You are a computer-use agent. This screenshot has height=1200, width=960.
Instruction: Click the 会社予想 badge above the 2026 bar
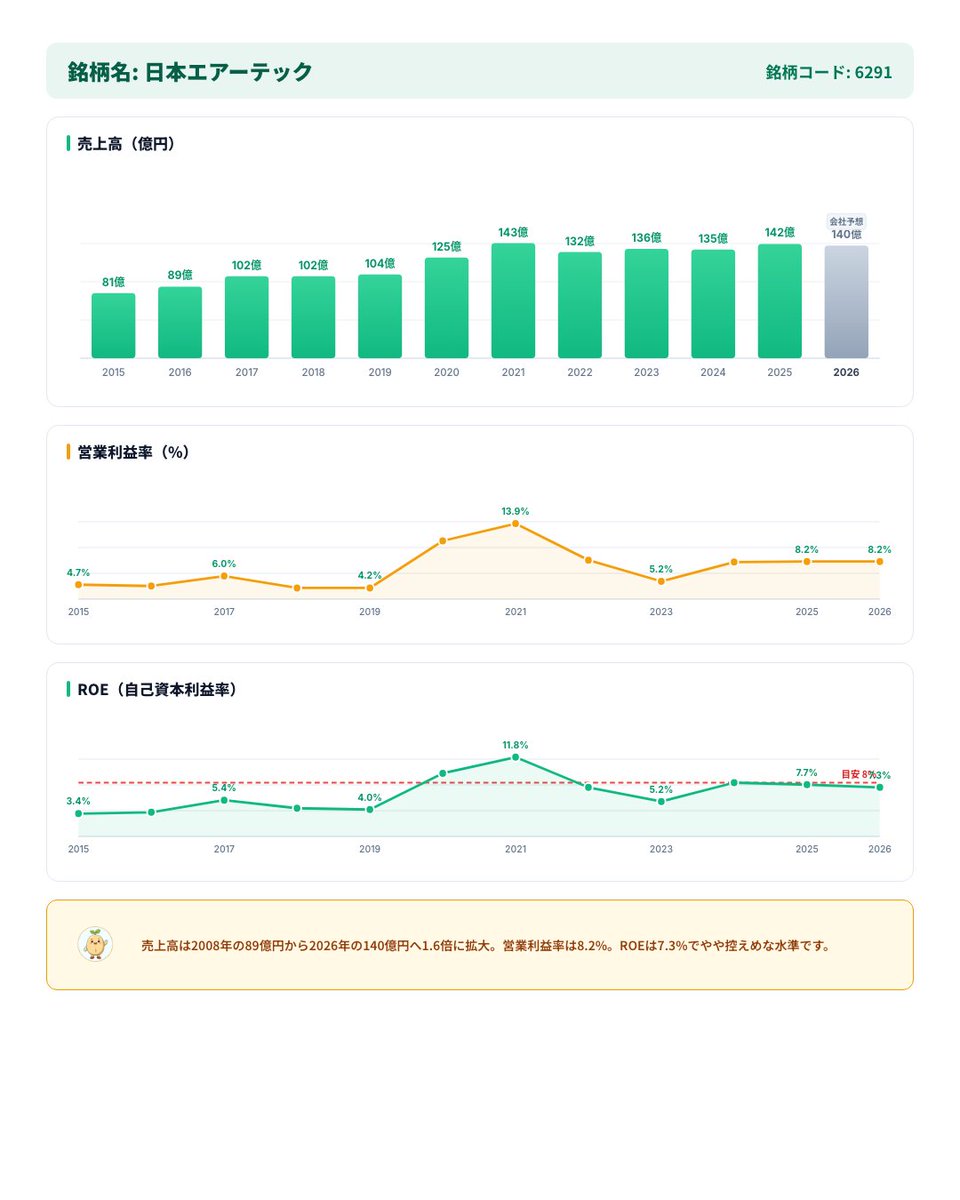[847, 221]
